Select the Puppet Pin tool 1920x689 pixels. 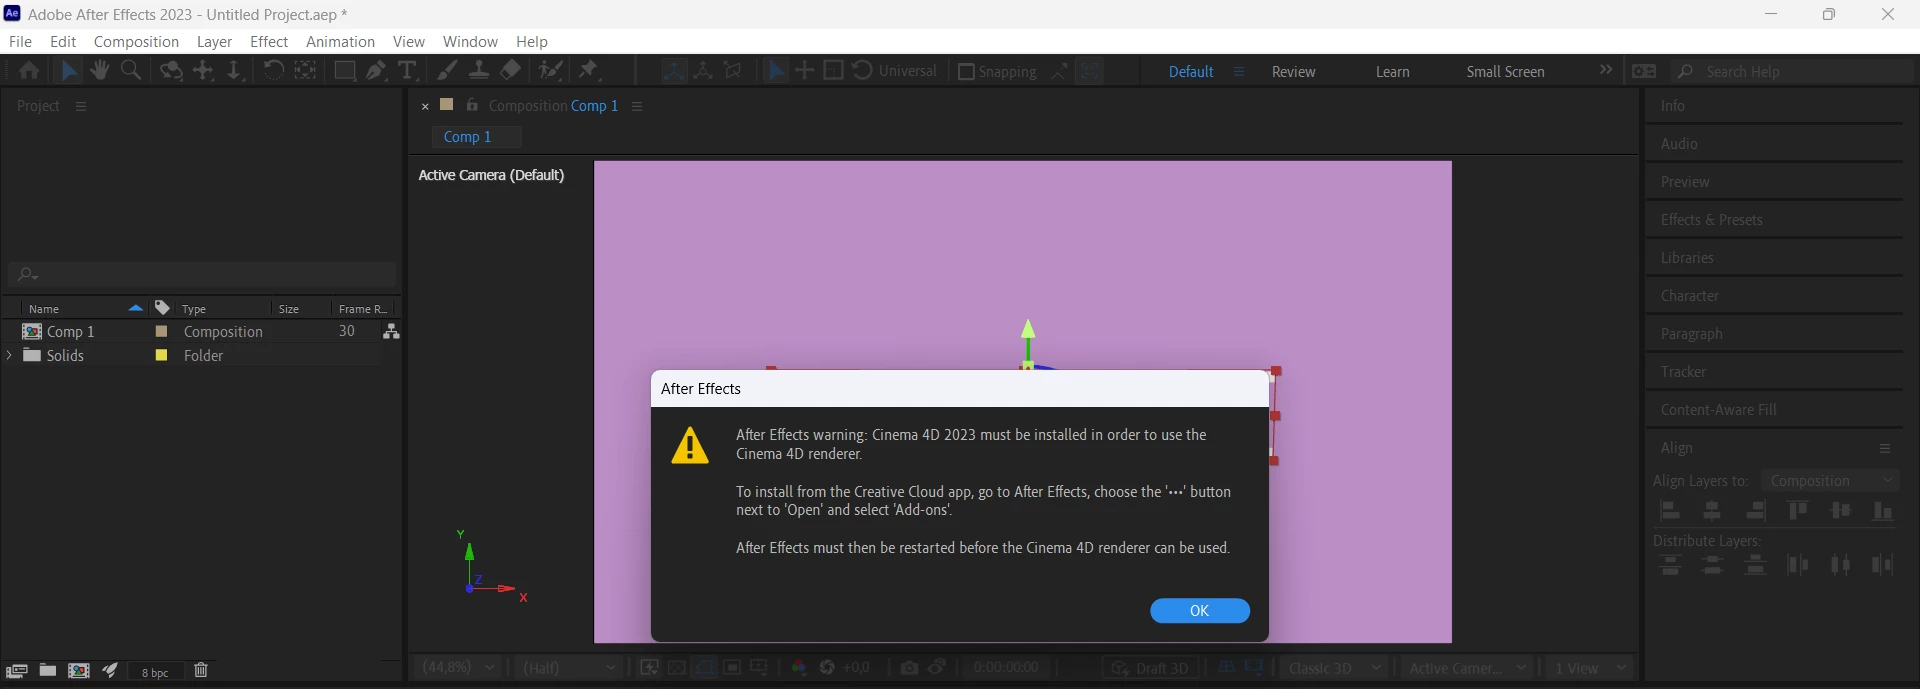click(x=589, y=71)
